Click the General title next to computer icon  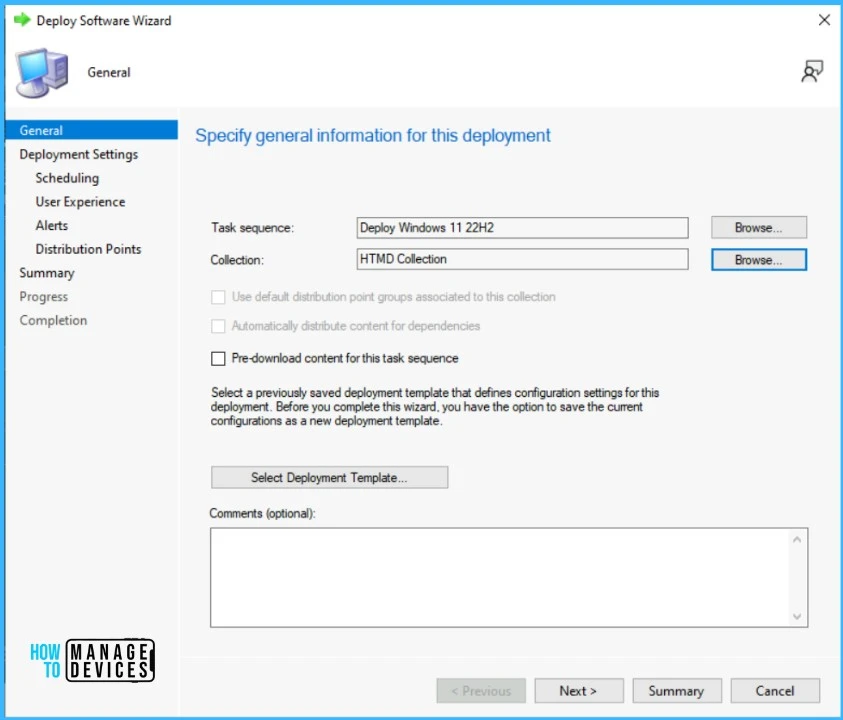point(109,73)
